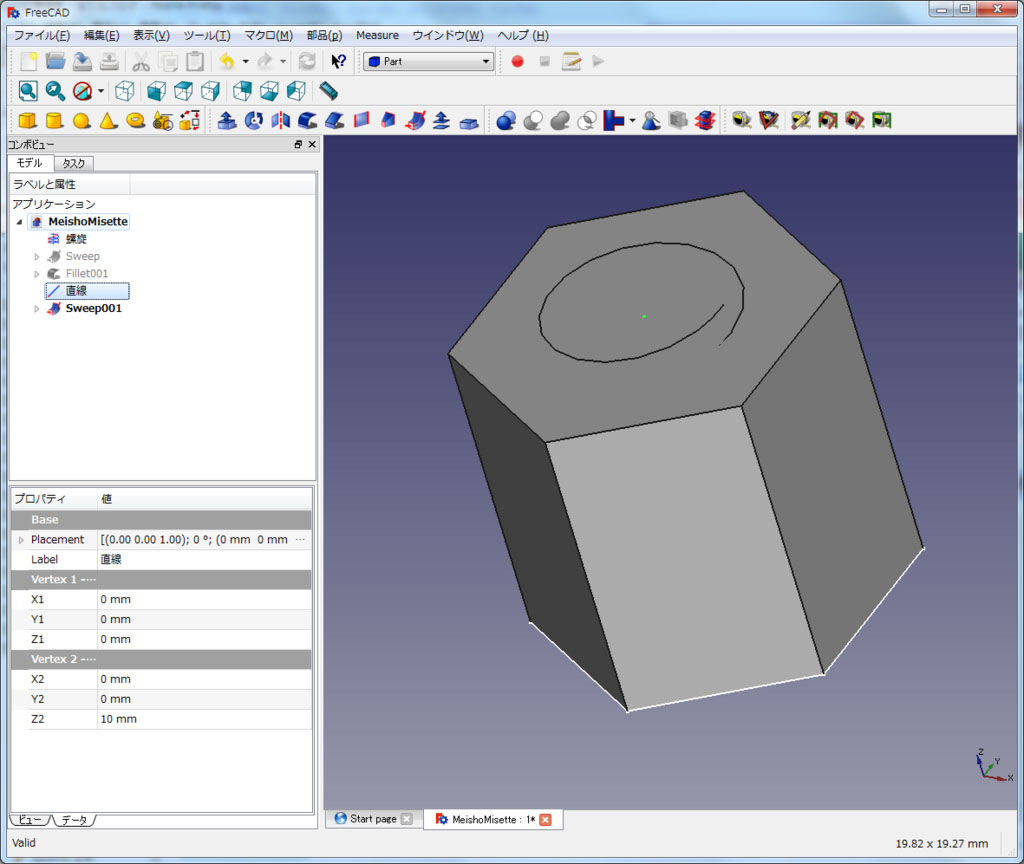This screenshot has width=1024, height=864.
Task: Create a cone primitive
Action: (x=108, y=120)
